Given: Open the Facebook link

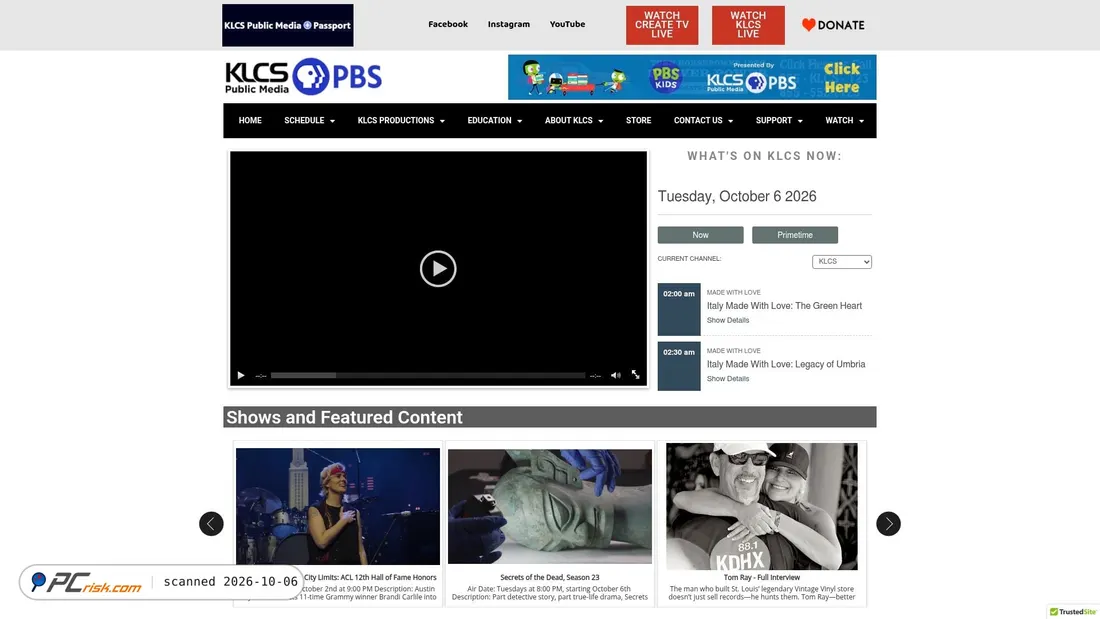Looking at the screenshot, I should click(x=448, y=24).
